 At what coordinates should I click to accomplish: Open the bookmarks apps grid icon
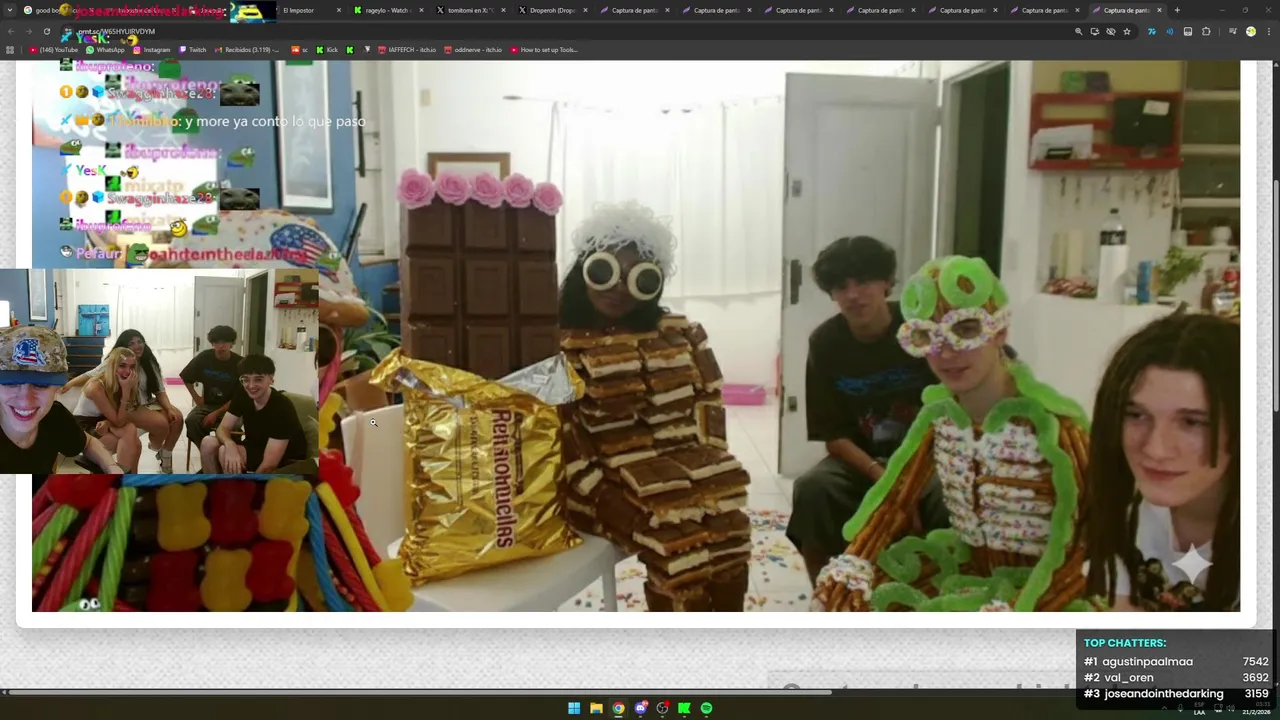click(x=10, y=49)
